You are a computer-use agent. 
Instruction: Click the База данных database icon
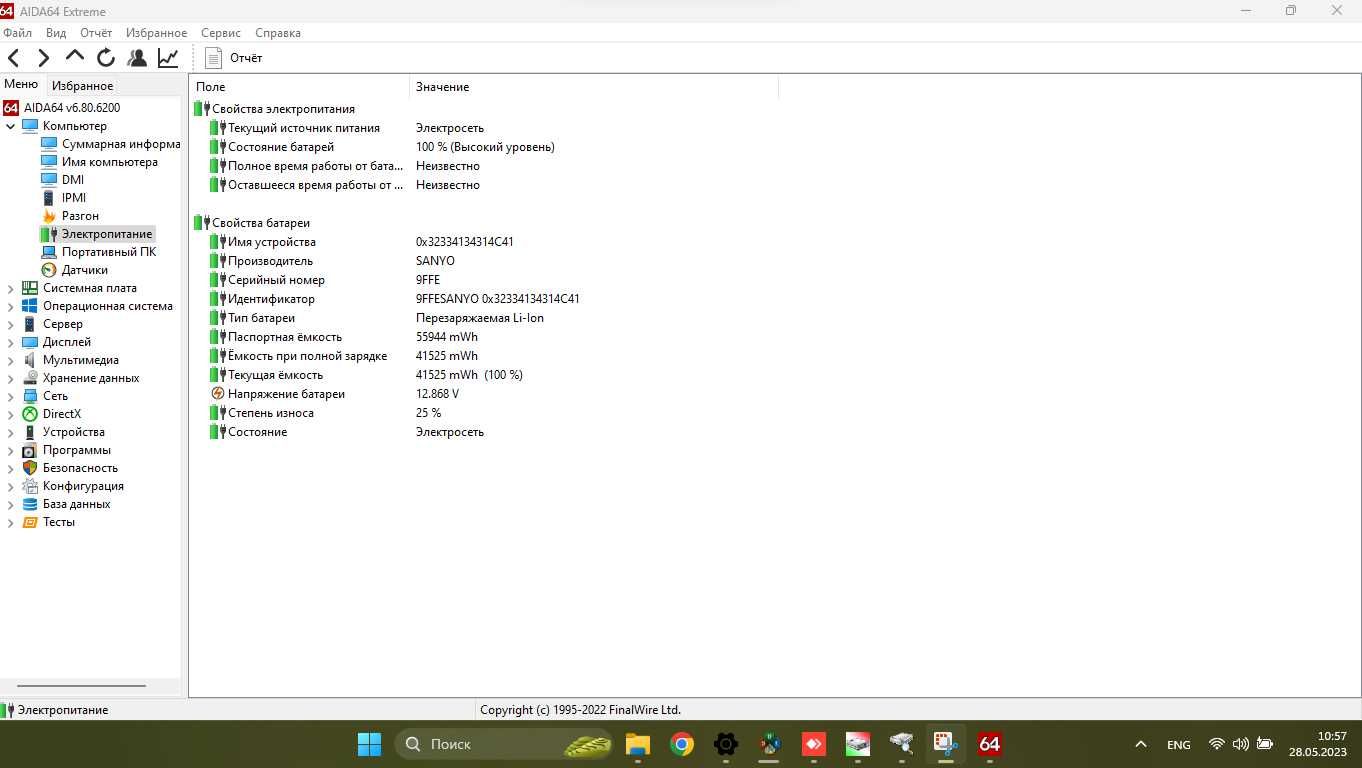point(30,504)
